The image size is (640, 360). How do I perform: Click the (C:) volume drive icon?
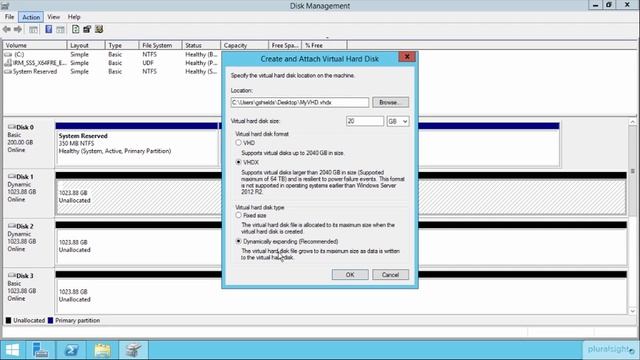tap(8, 54)
